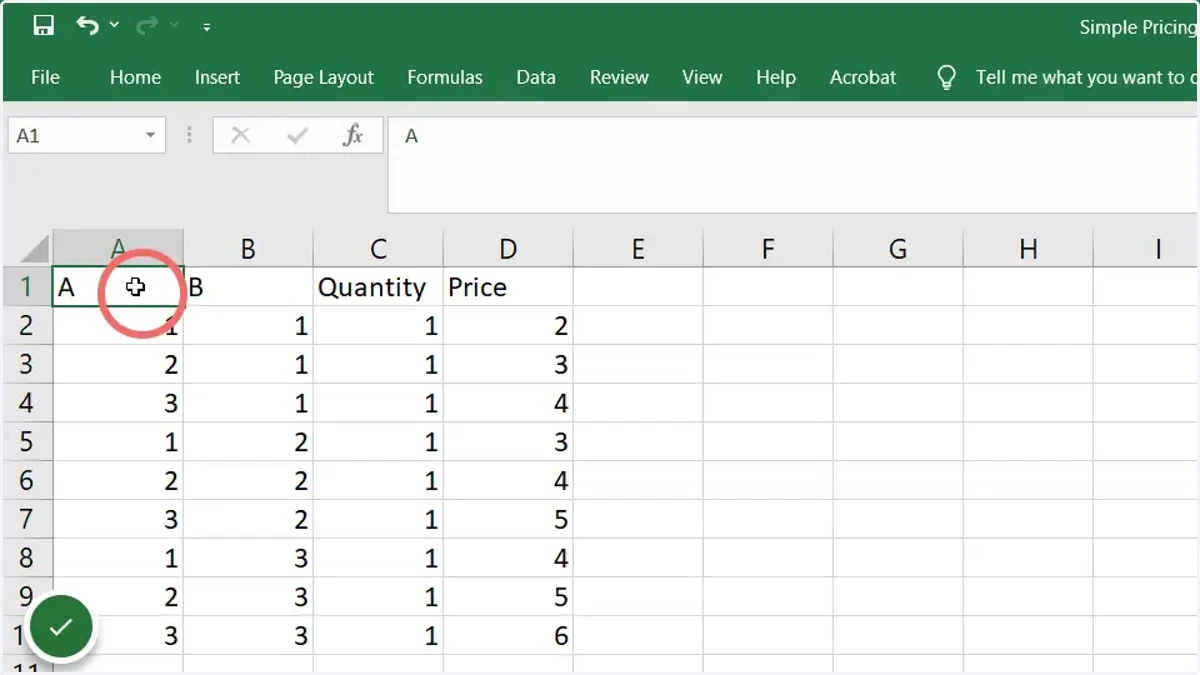Select cell D7 with price 5
1200x675 pixels.
click(508, 520)
